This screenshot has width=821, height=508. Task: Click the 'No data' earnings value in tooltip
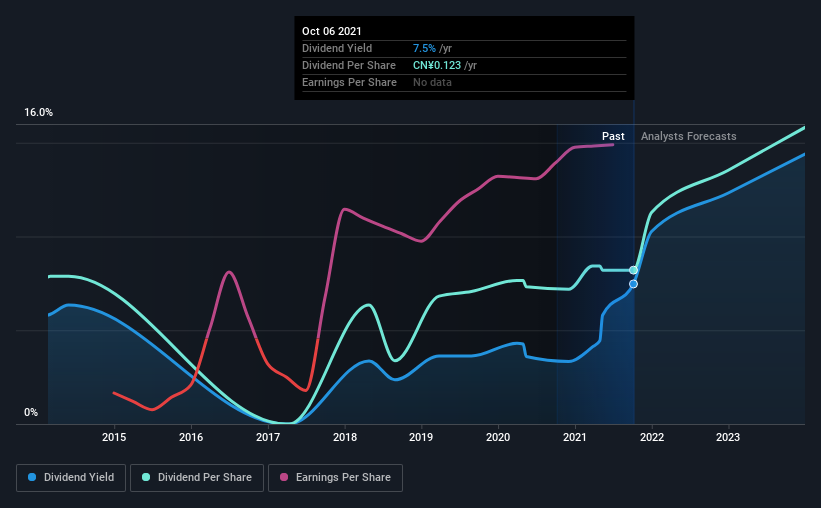tap(432, 82)
